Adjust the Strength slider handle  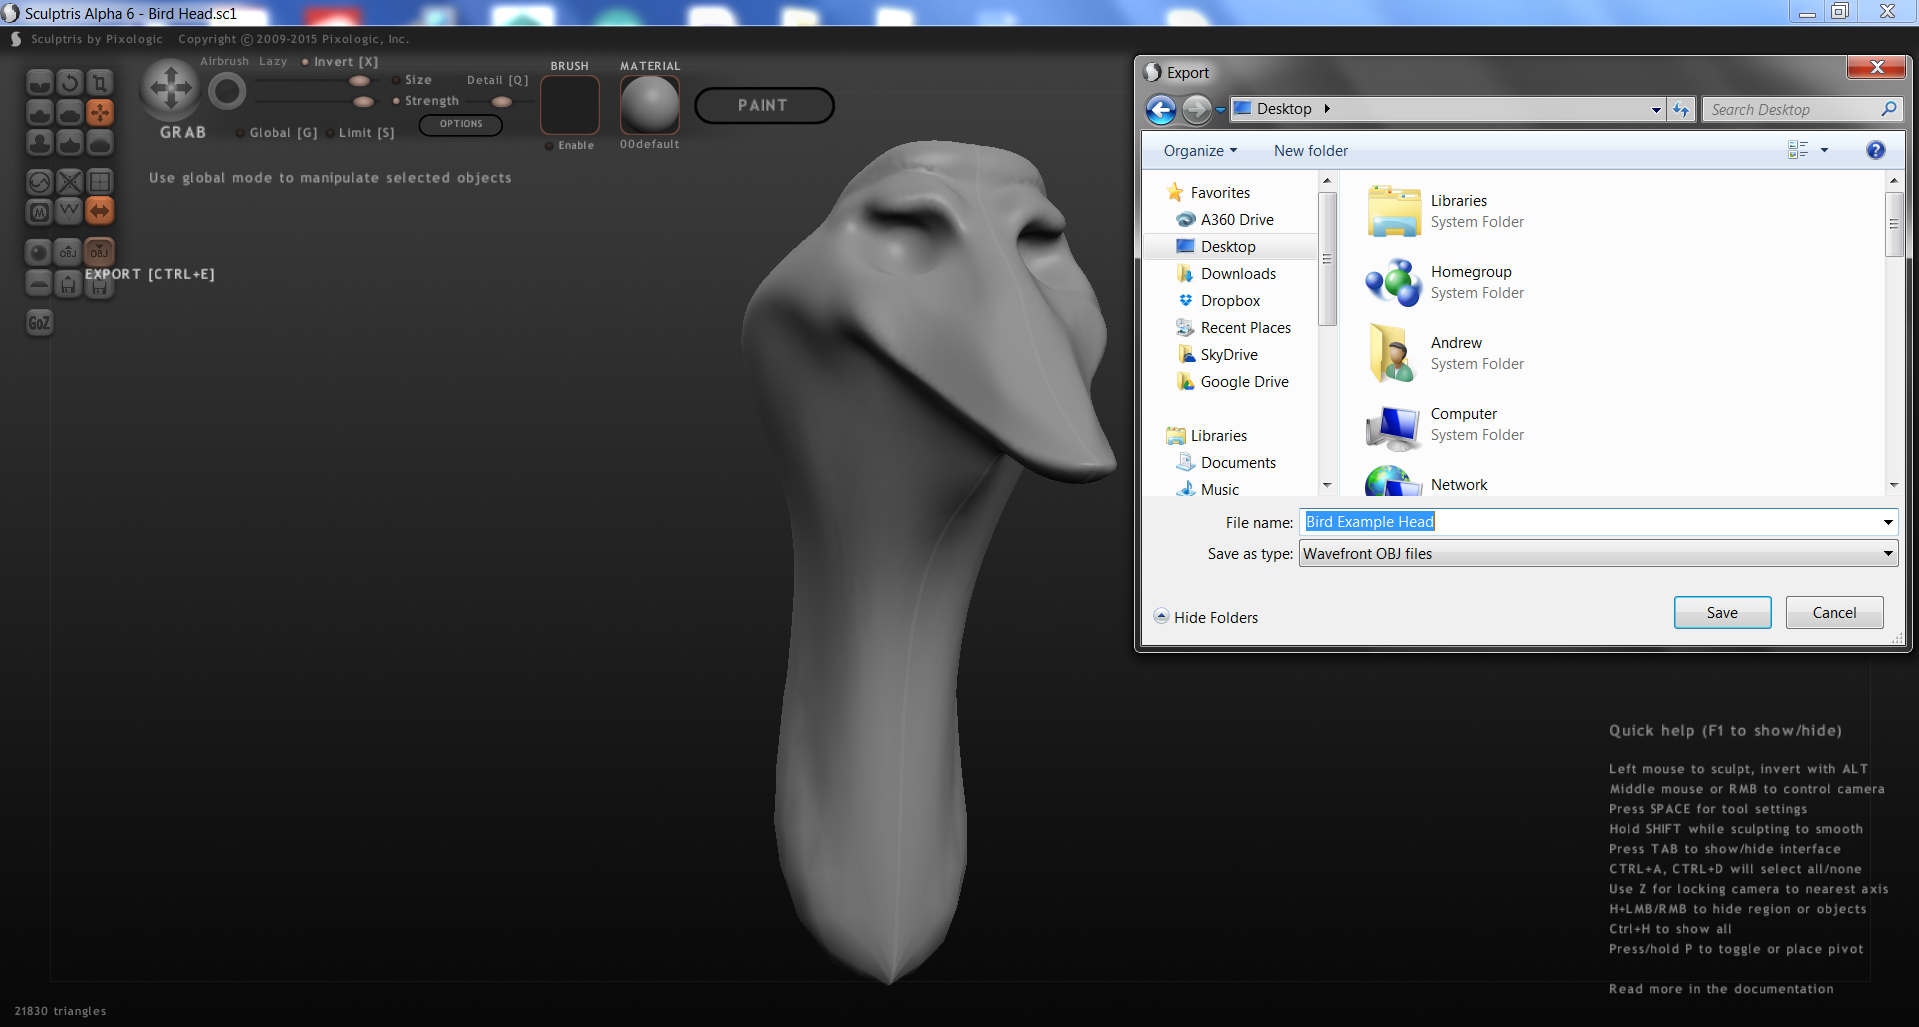364,102
